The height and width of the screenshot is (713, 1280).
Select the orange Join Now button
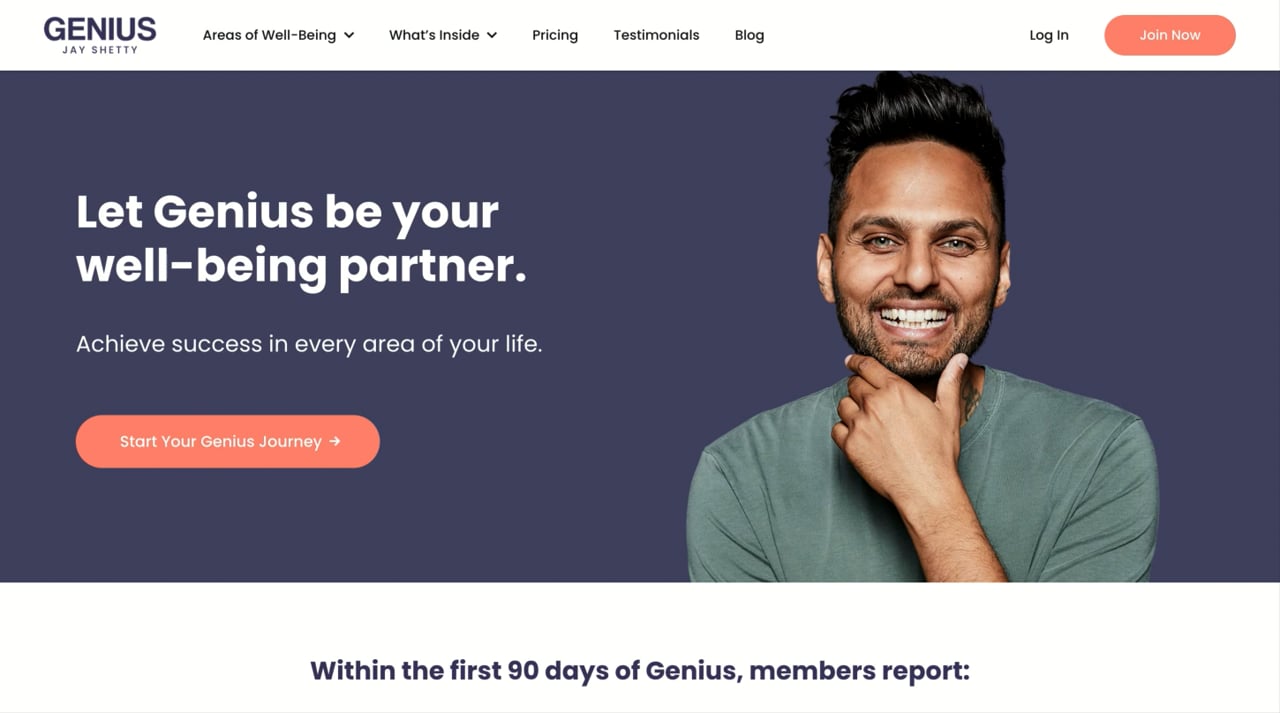click(x=1170, y=35)
